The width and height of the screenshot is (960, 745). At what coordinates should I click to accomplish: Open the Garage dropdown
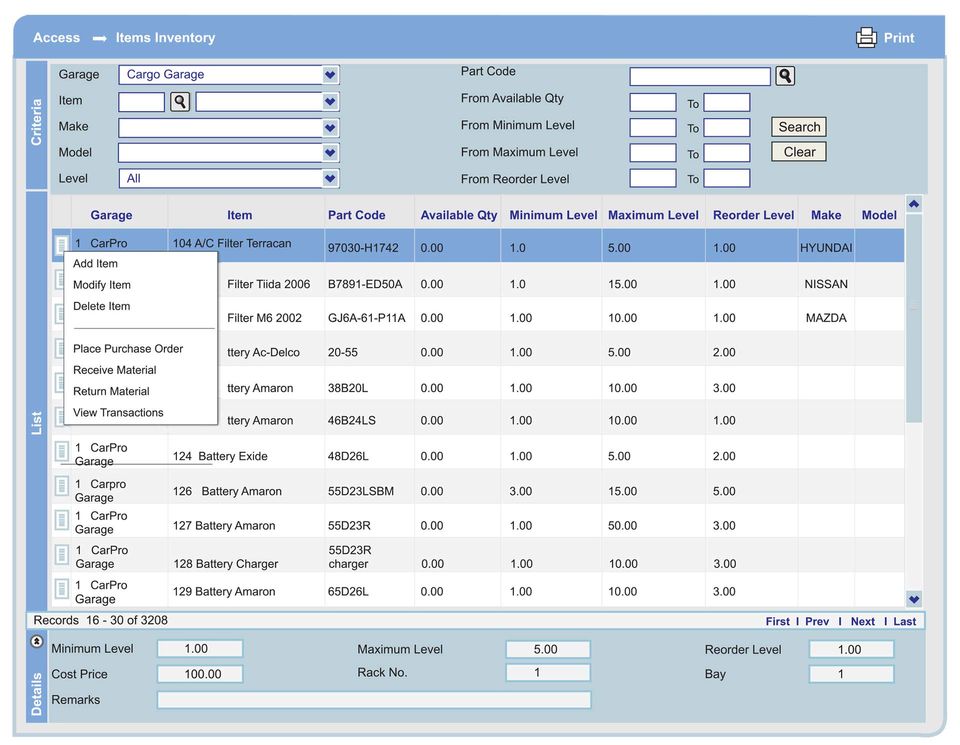point(330,75)
